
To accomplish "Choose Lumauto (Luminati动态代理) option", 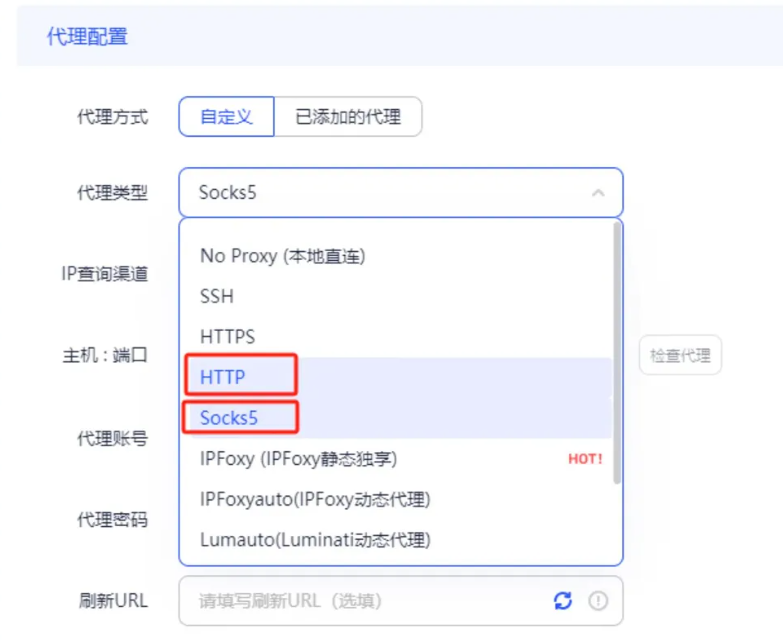I will [315, 540].
